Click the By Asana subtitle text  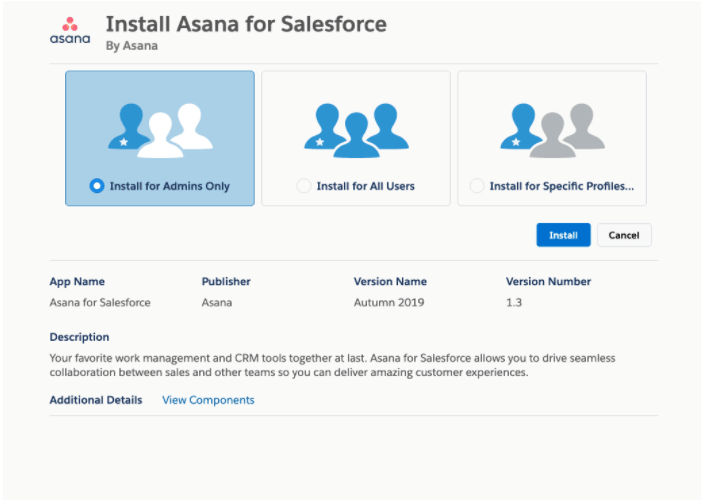coord(131,46)
